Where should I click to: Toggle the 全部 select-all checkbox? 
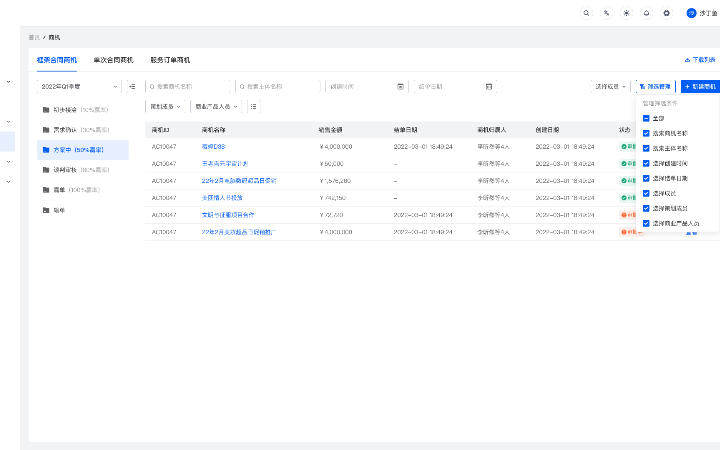pyautogui.click(x=646, y=118)
